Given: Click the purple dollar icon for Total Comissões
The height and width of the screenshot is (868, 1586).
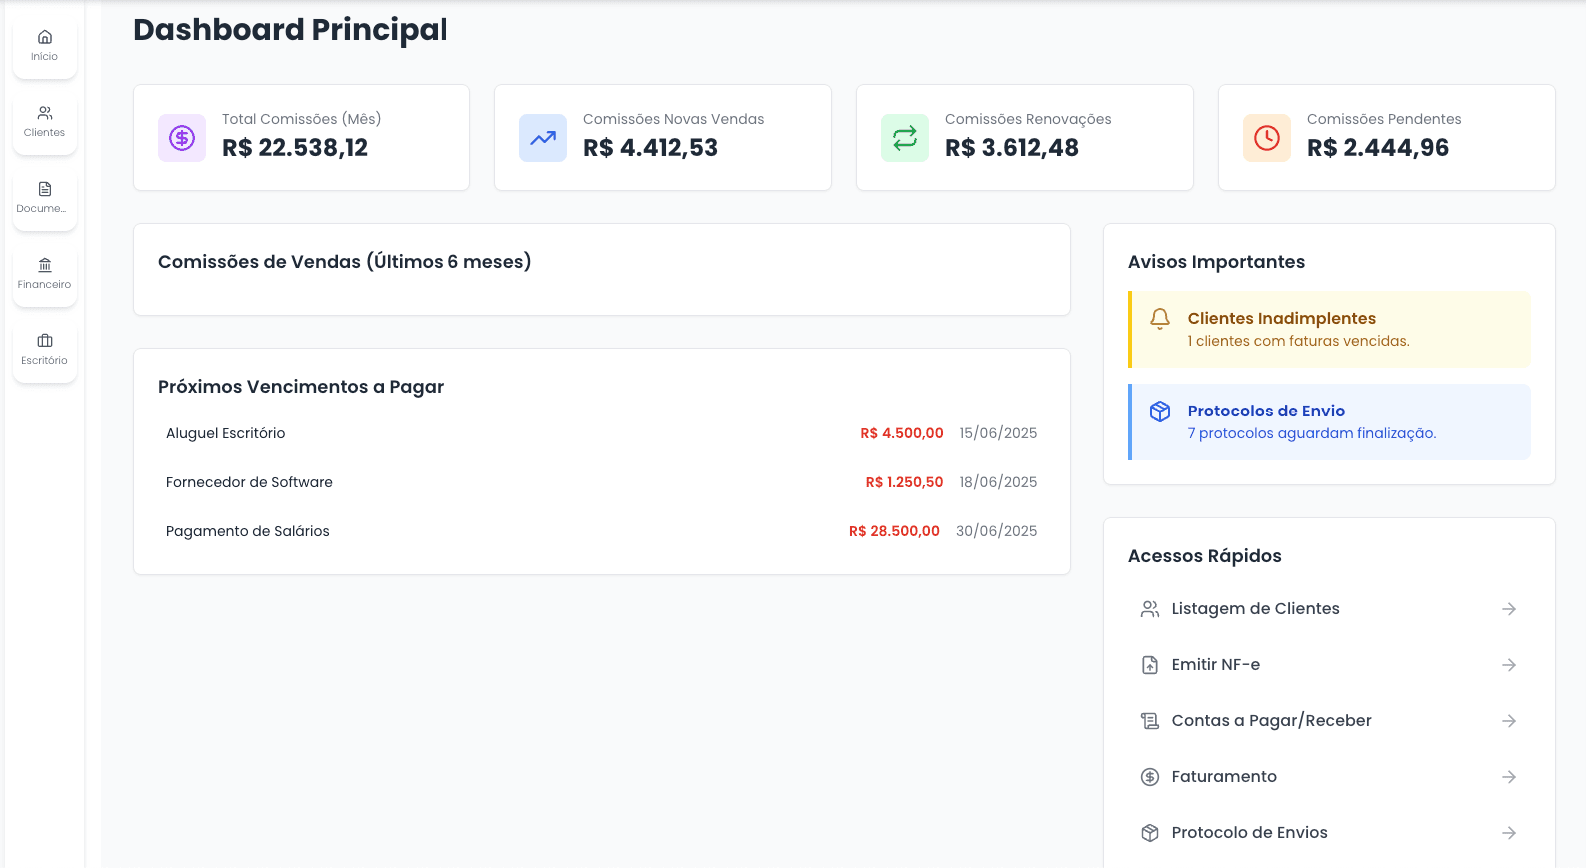Looking at the screenshot, I should 182,138.
